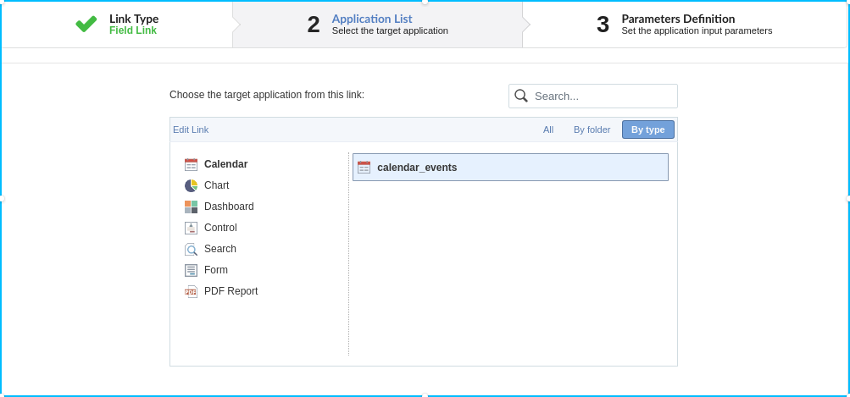
Task: Click the Calendar type icon
Action: (191, 164)
